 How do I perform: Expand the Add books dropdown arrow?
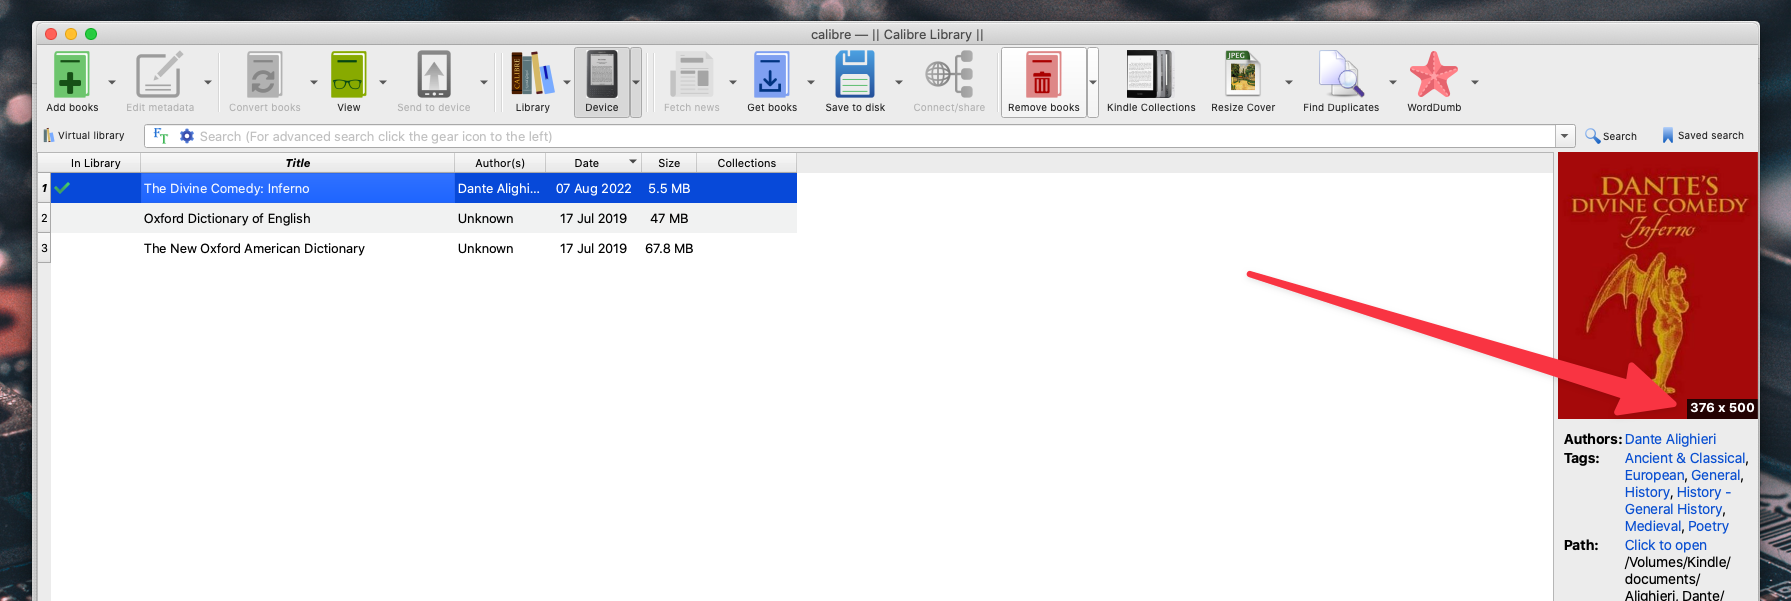(x=111, y=83)
